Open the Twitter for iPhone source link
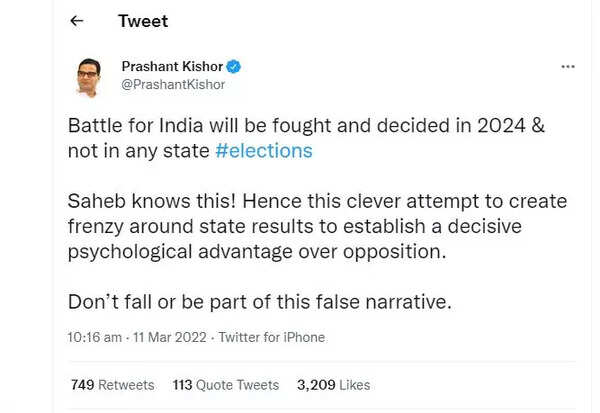 pyautogui.click(x=272, y=337)
